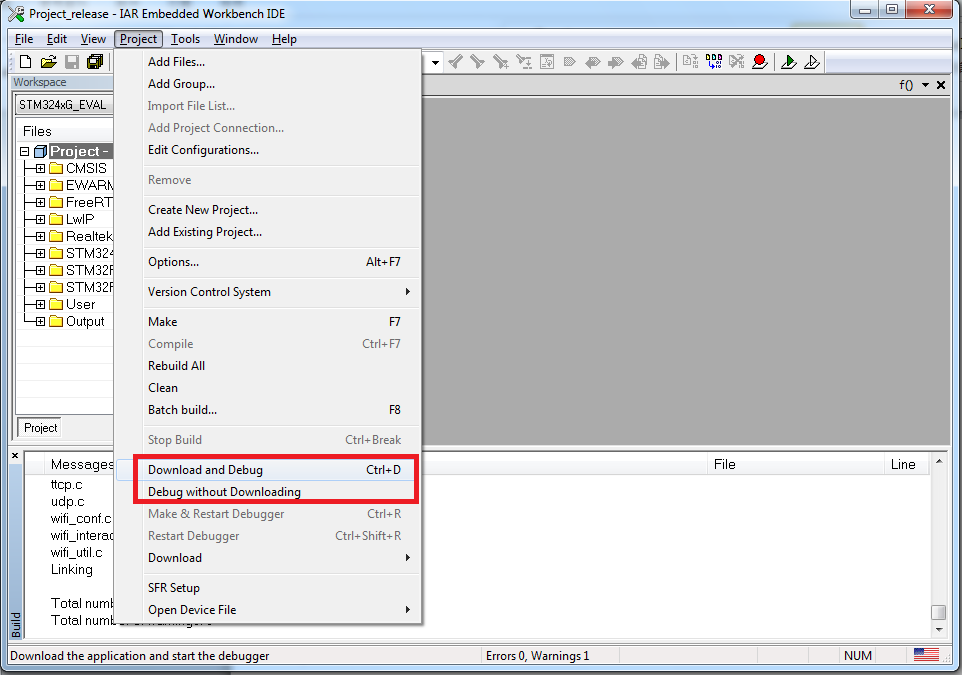Select Debug without Downloading entry
962x675 pixels.
click(267, 492)
